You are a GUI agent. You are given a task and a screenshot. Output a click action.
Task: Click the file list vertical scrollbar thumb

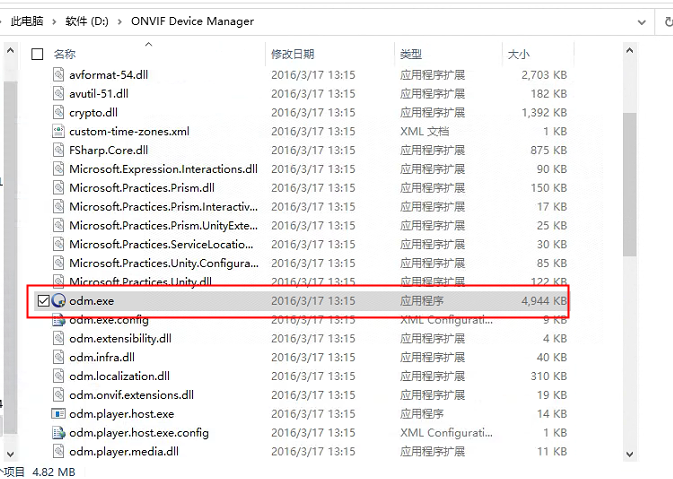pyautogui.click(x=630, y=185)
